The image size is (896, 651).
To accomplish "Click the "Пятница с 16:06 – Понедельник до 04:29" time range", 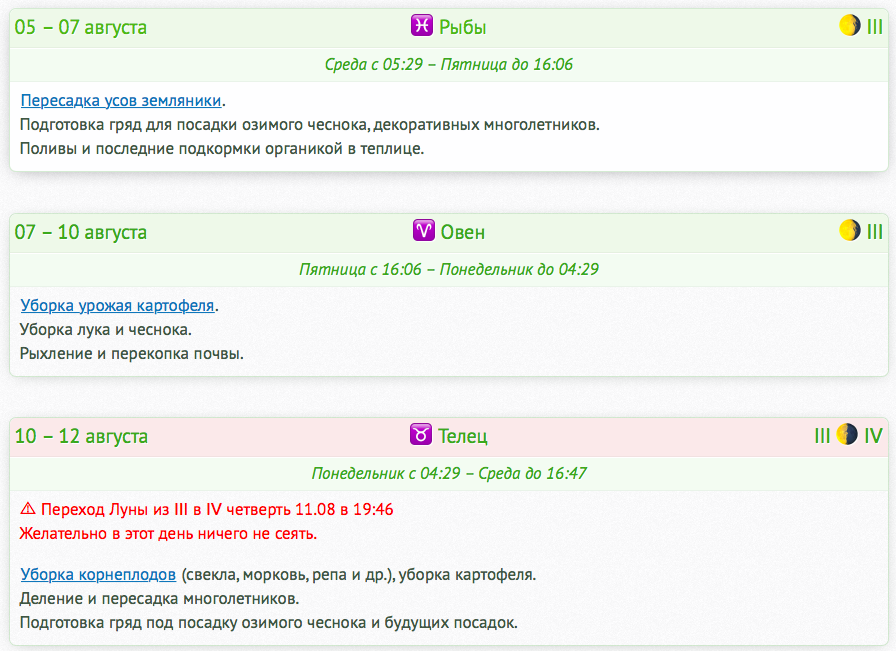I will click(x=448, y=270).
